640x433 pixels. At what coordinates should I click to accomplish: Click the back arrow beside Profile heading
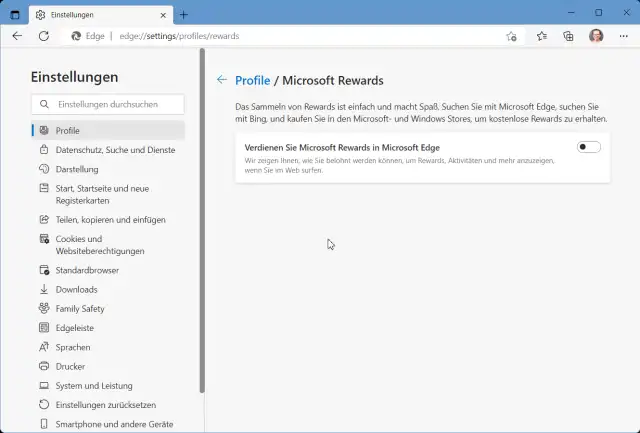[x=222, y=80]
